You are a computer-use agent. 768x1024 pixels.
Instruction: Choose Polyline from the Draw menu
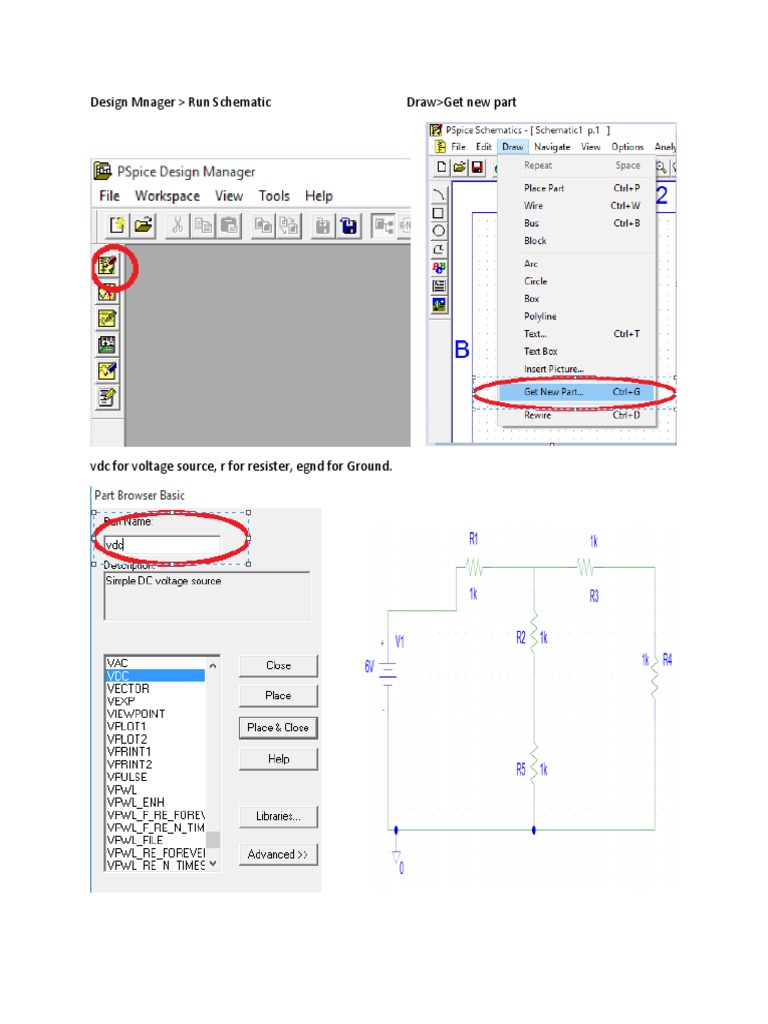click(577, 316)
